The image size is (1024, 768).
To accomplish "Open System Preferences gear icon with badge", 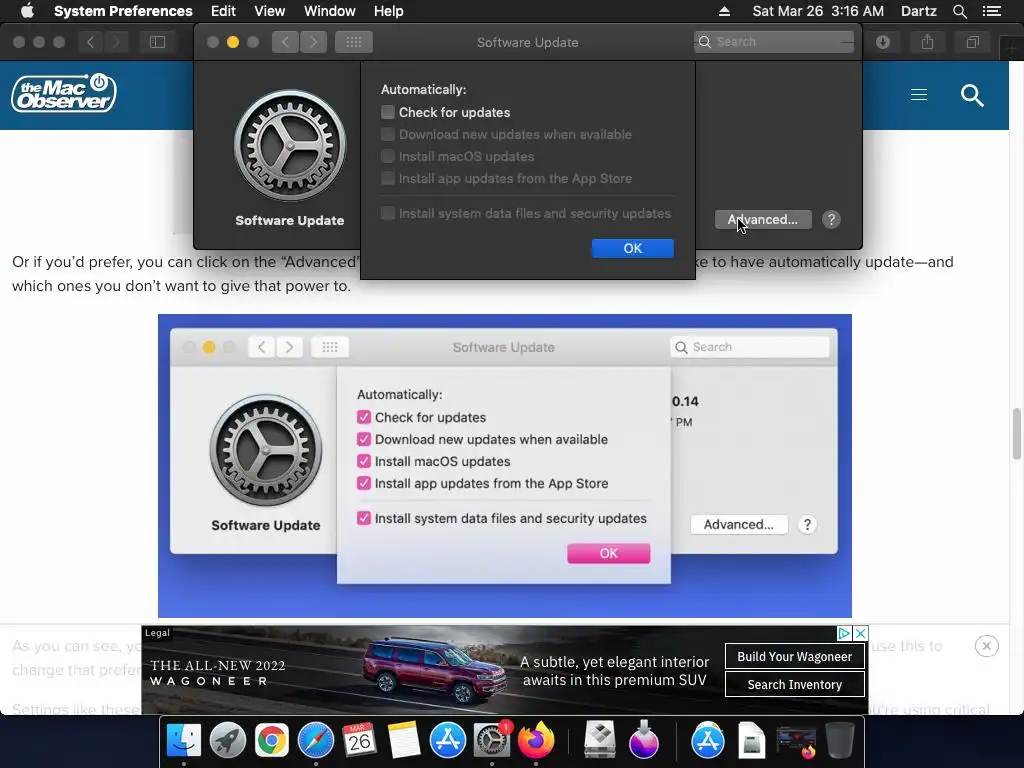I will [492, 741].
